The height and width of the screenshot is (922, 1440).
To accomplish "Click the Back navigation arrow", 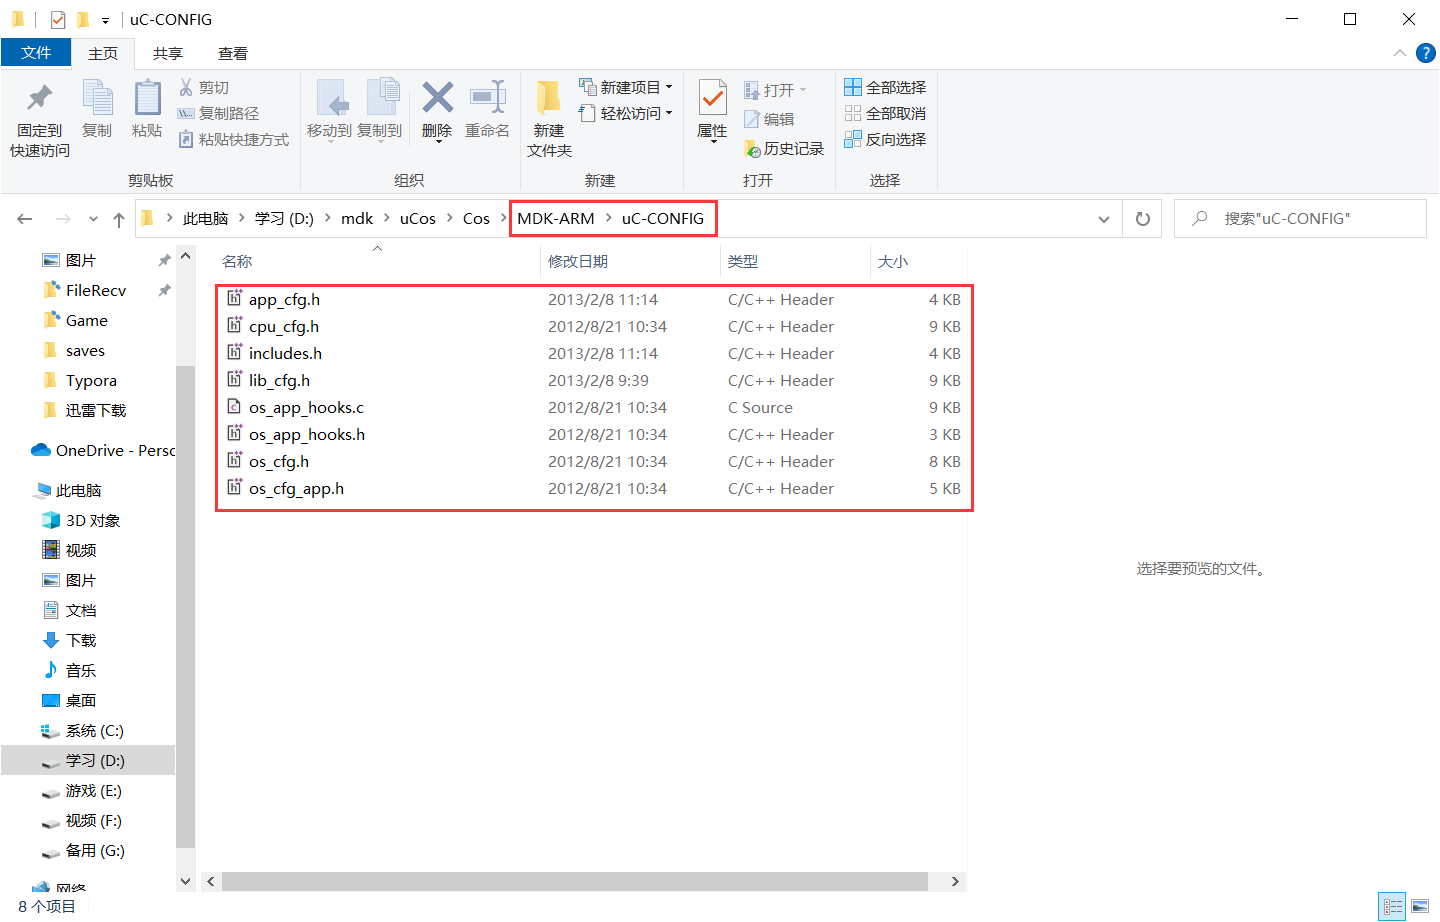I will pyautogui.click(x=25, y=219).
